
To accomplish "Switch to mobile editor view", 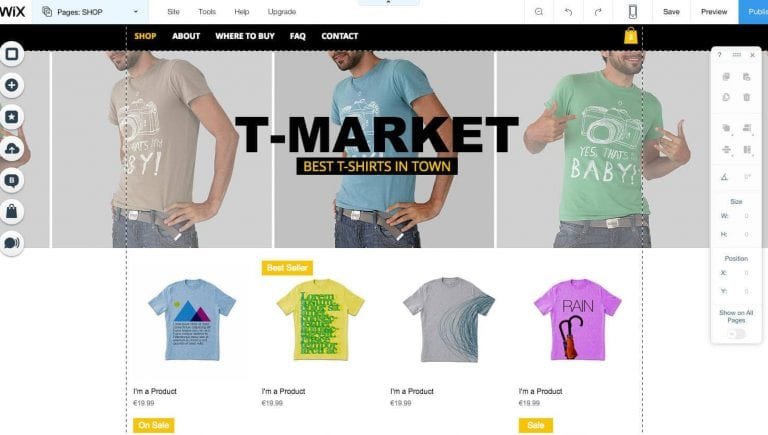I will tap(632, 12).
